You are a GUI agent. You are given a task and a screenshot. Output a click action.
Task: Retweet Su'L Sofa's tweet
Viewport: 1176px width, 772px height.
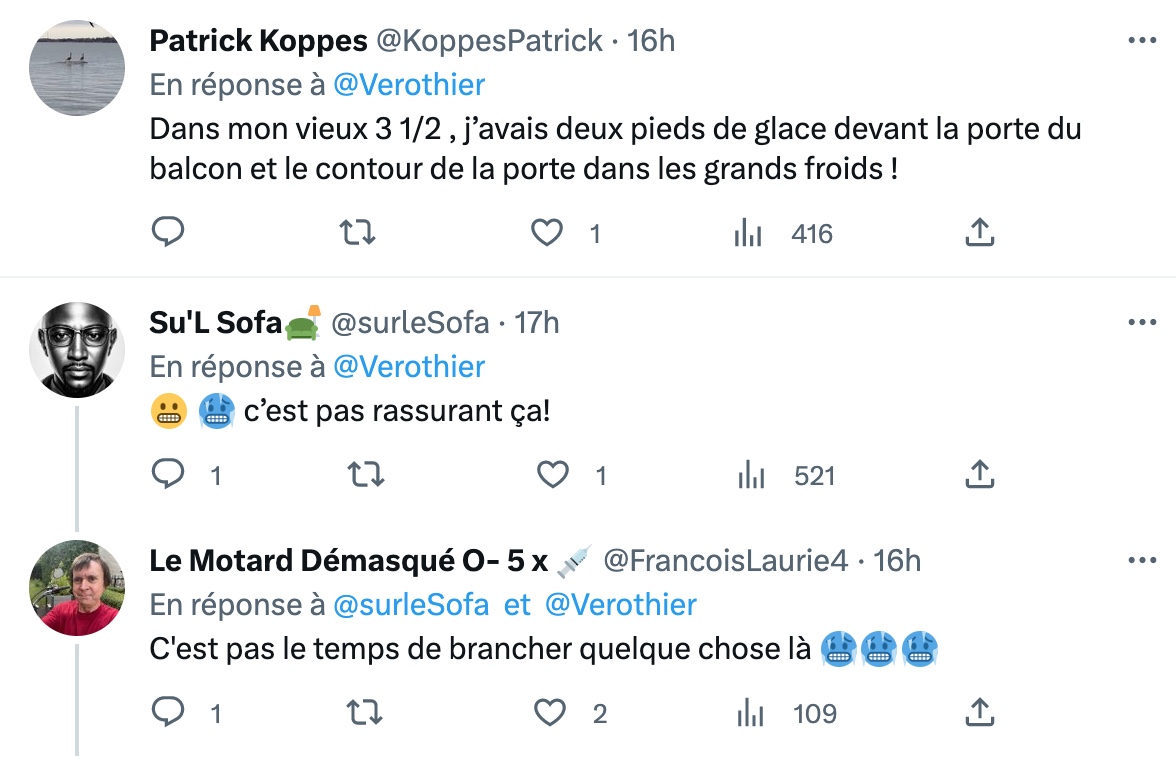click(x=366, y=475)
